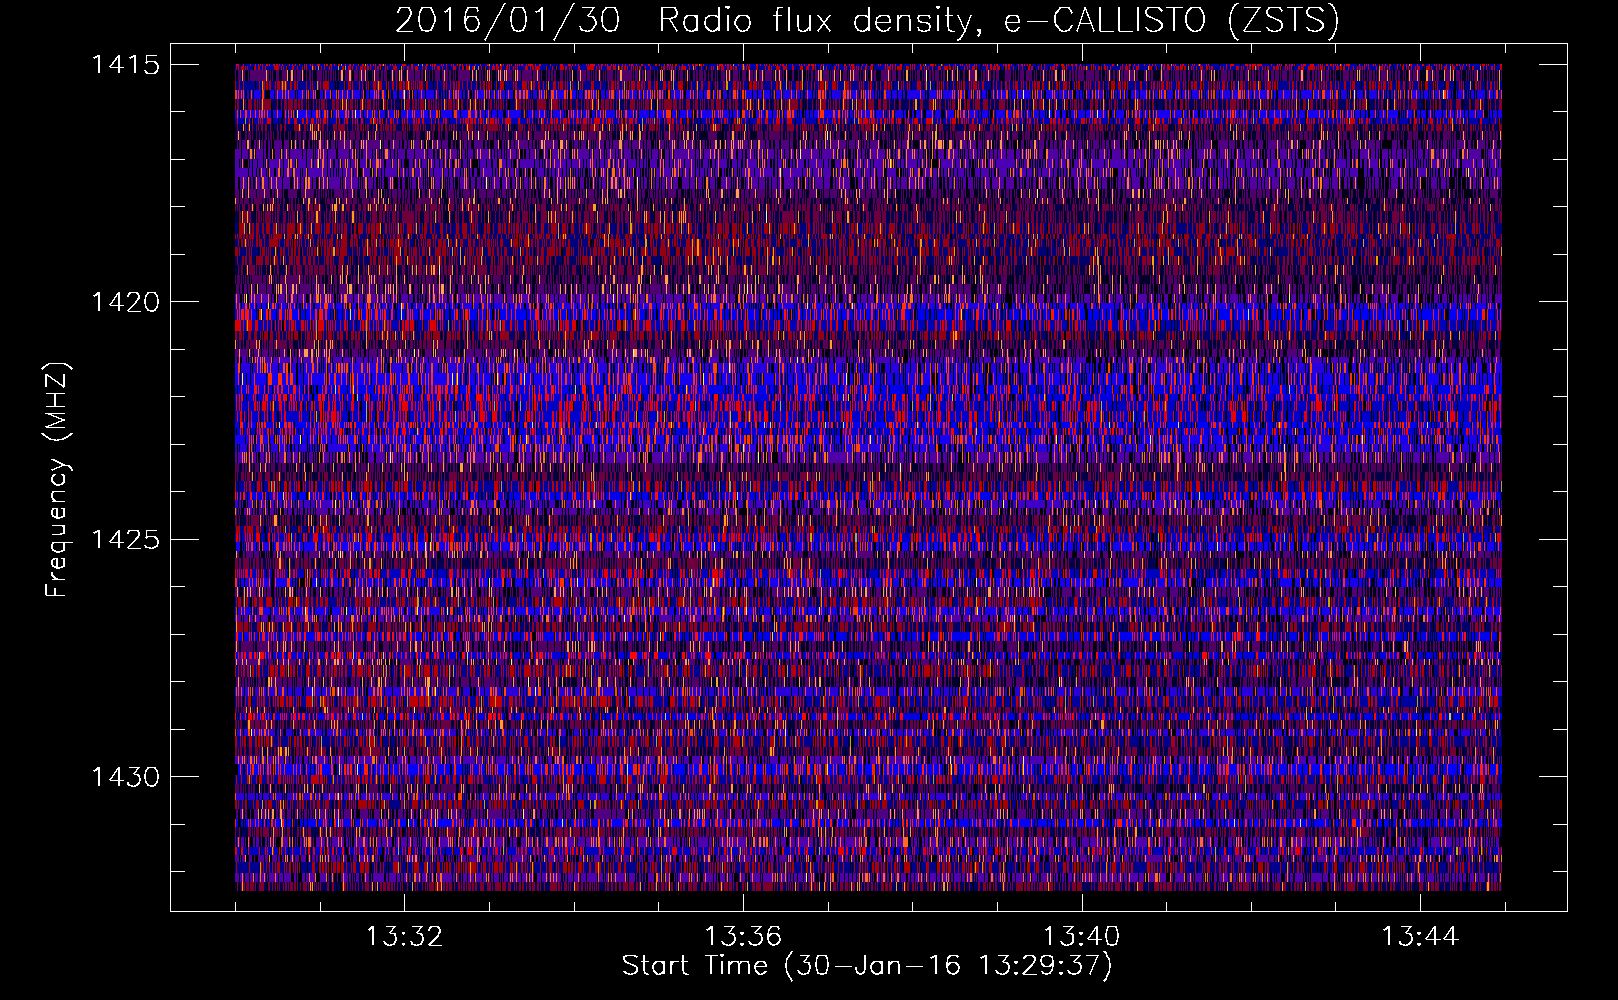Viewport: 1618px width, 1000px height.
Task: Click the plot title '2016/01/30 Radio flux density, e-CALLISTO (ZSTS)'
Action: (867, 20)
